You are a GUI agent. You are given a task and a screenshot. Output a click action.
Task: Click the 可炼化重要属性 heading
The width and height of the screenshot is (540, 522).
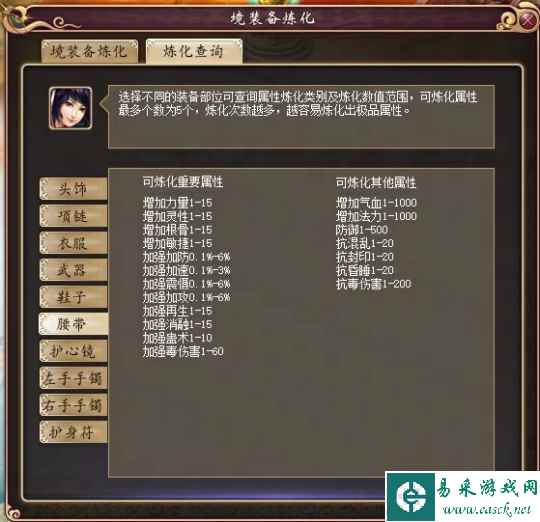(183, 182)
